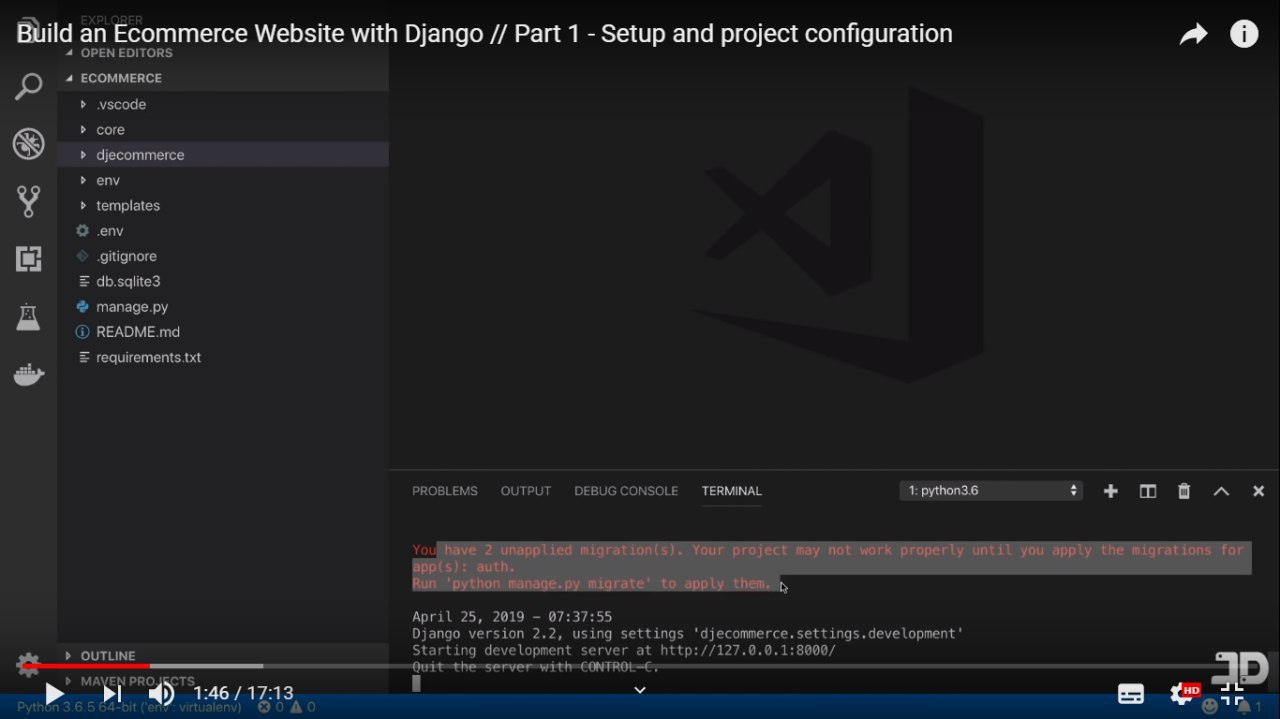Open the .gitignore file
The height and width of the screenshot is (719, 1280).
pyautogui.click(x=222, y=256)
